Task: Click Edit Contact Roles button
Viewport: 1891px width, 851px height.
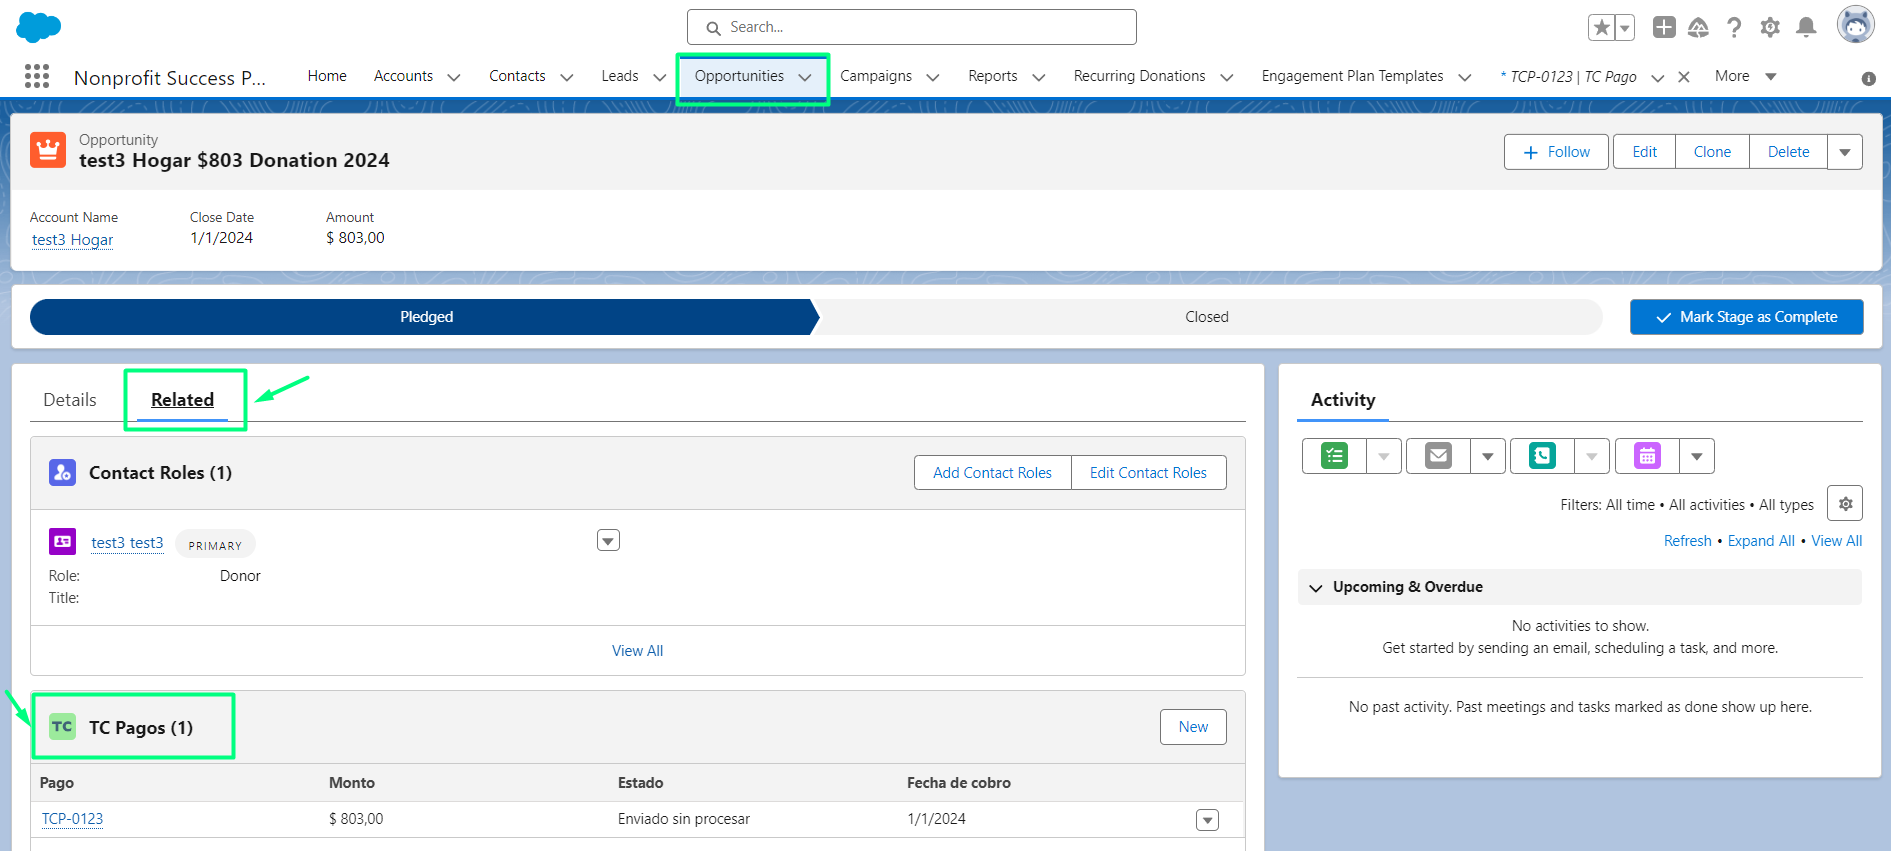Action: point(1148,473)
